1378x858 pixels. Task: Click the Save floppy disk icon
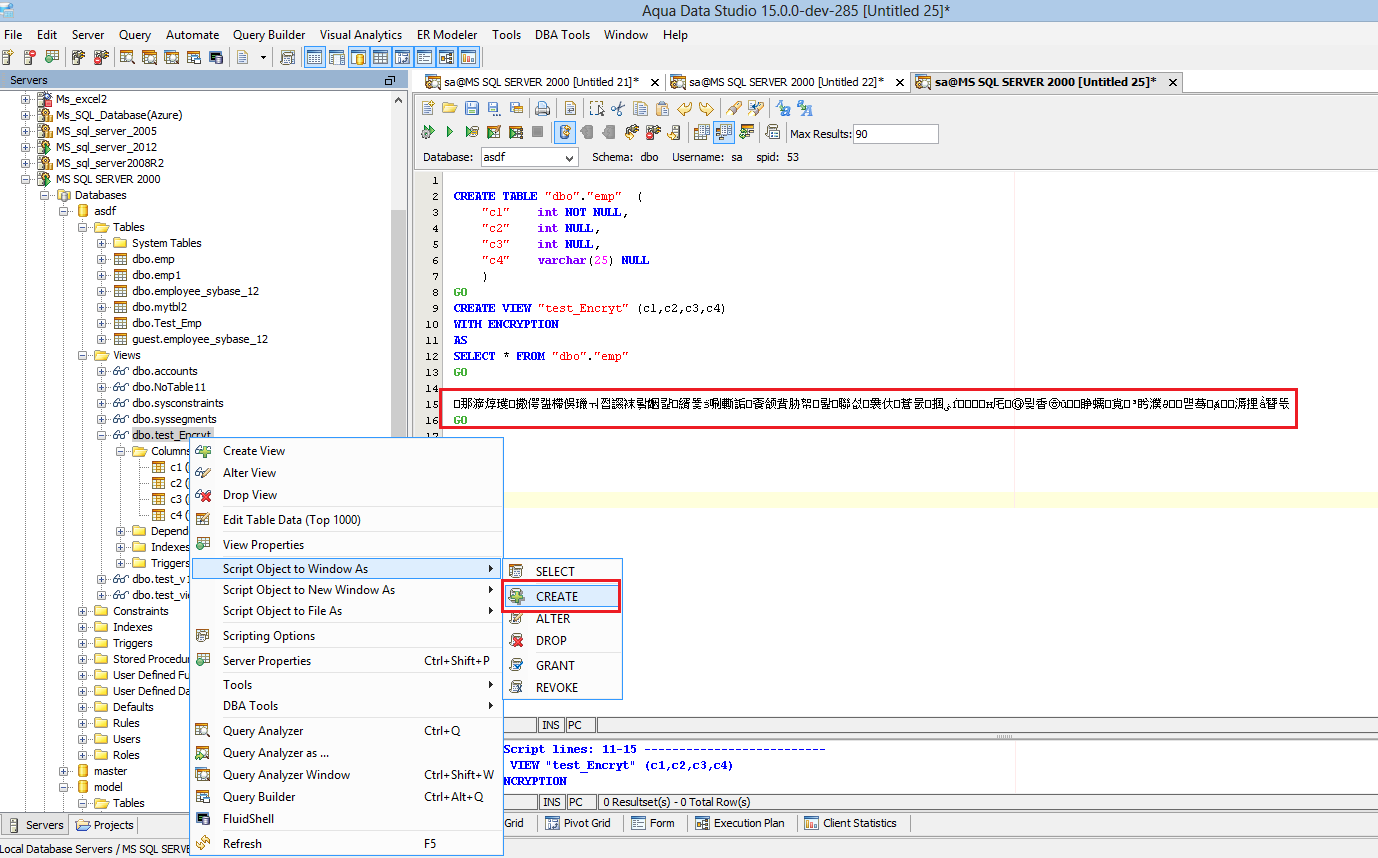[472, 108]
